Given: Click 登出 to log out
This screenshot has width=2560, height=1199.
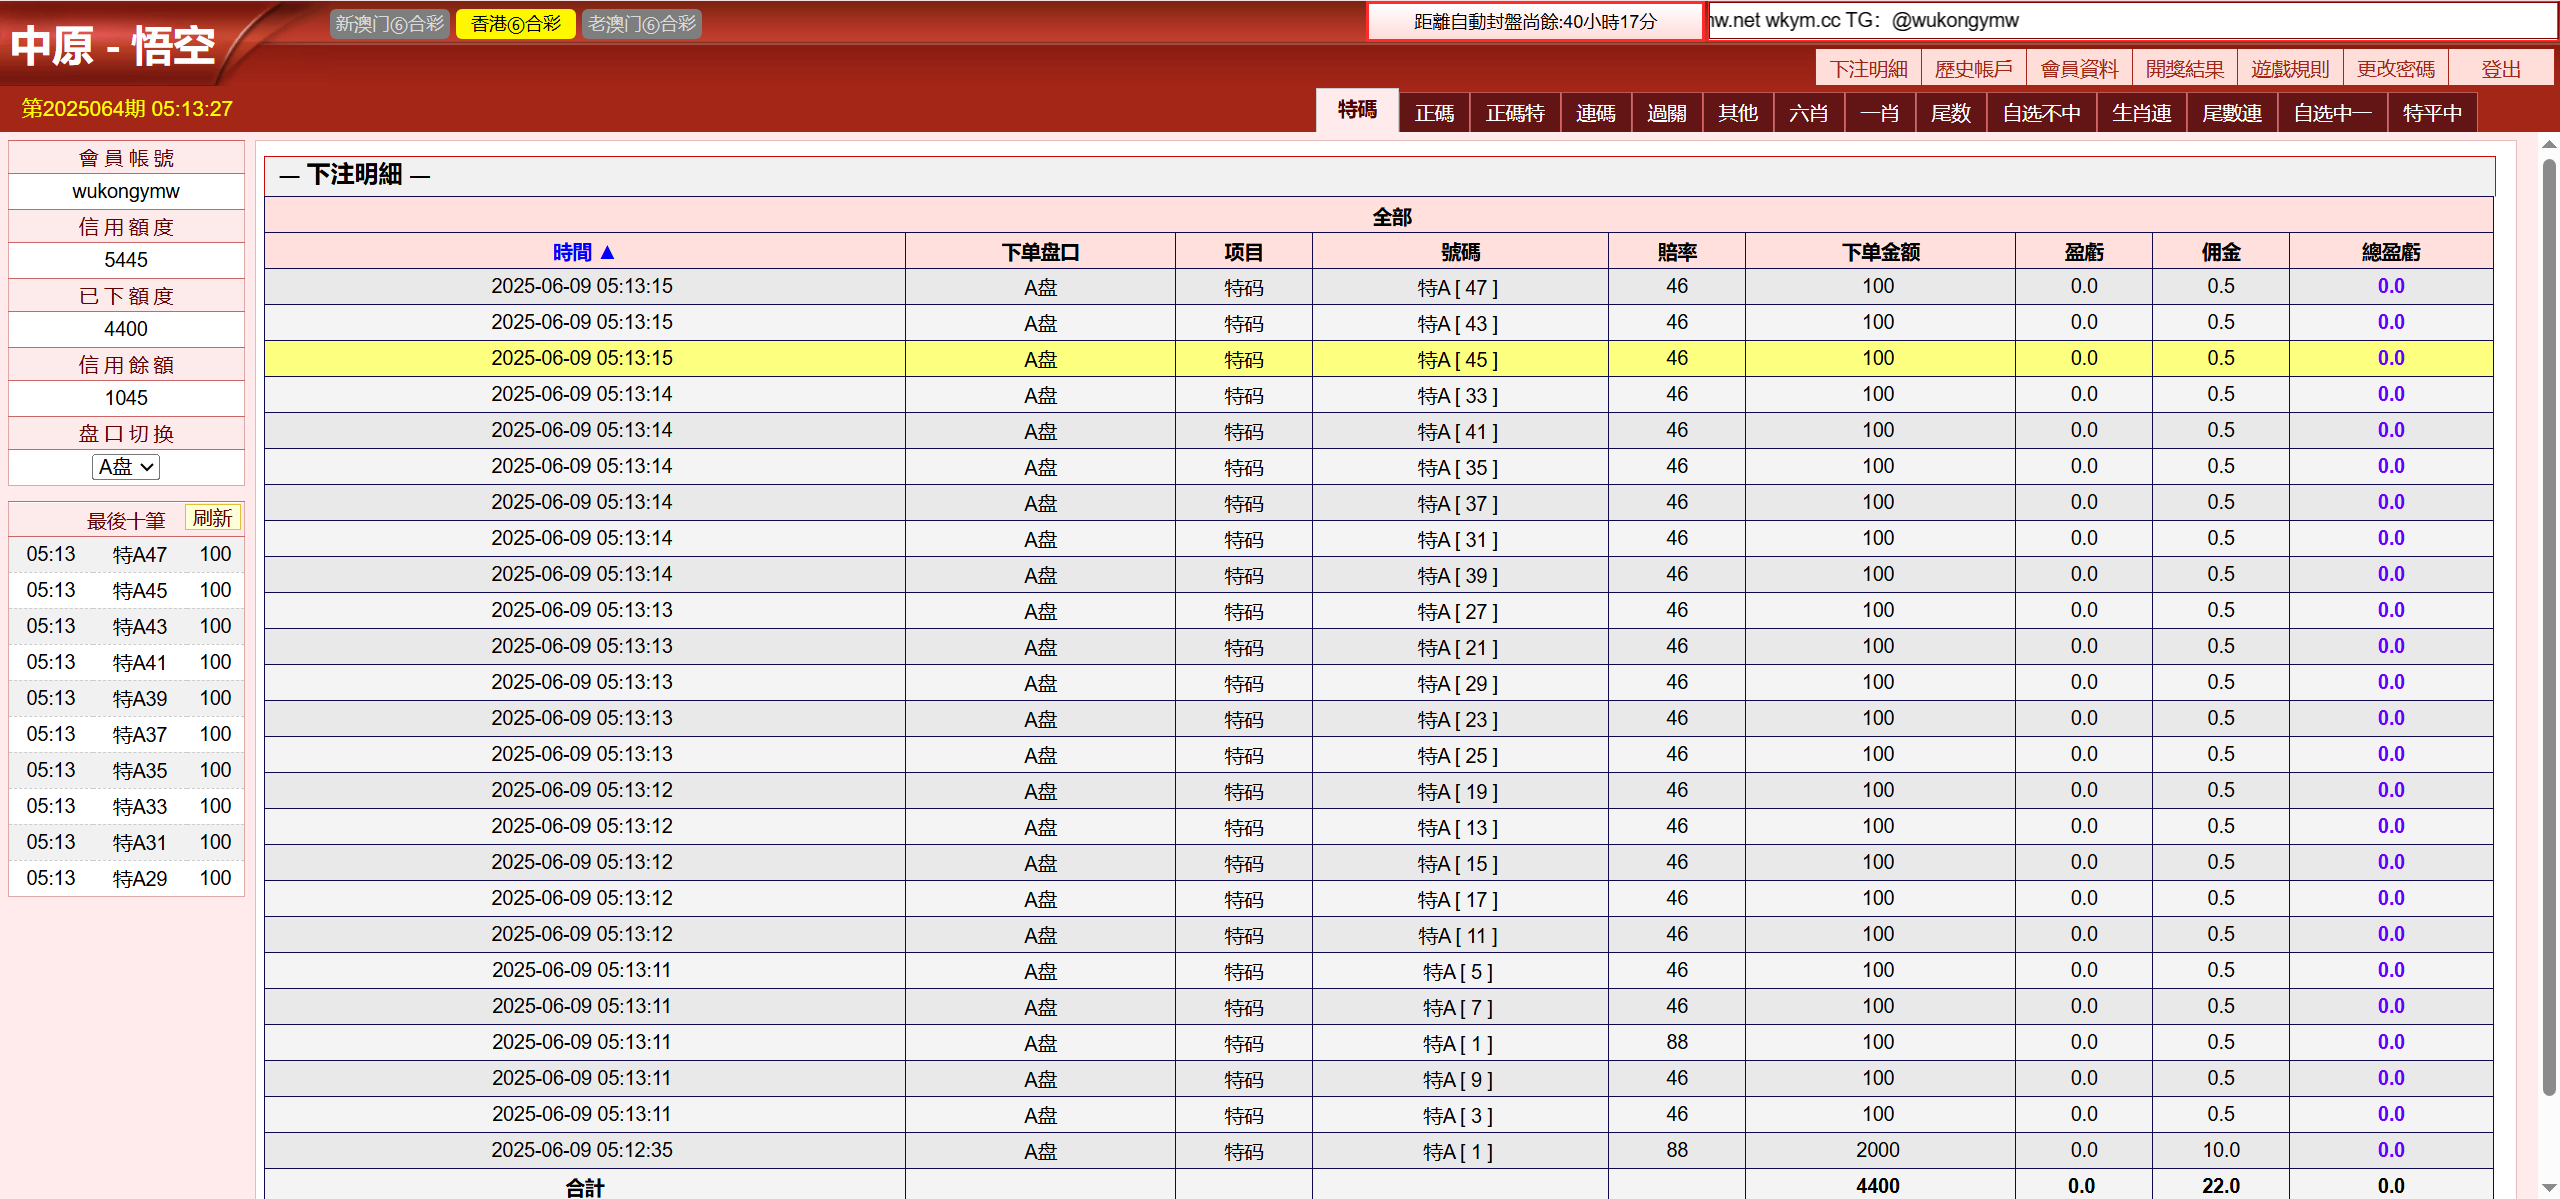Looking at the screenshot, I should click(2501, 69).
